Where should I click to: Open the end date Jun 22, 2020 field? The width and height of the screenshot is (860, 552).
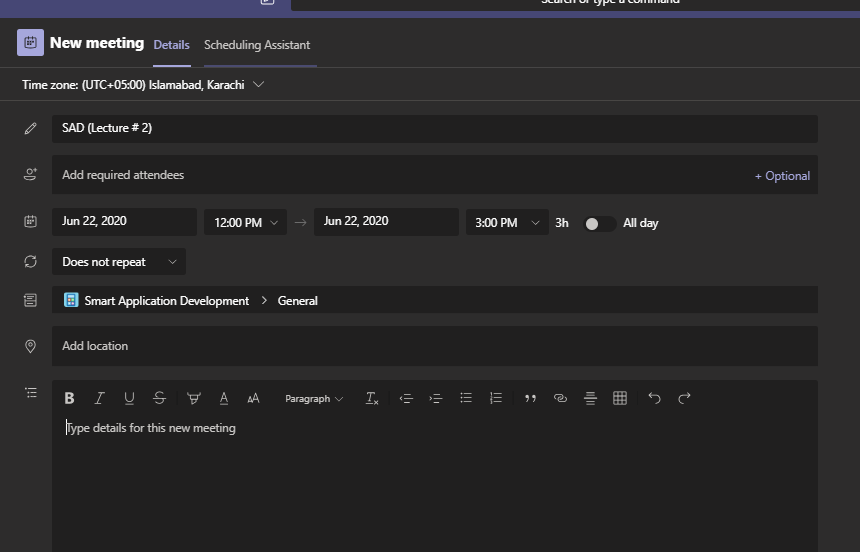386,222
